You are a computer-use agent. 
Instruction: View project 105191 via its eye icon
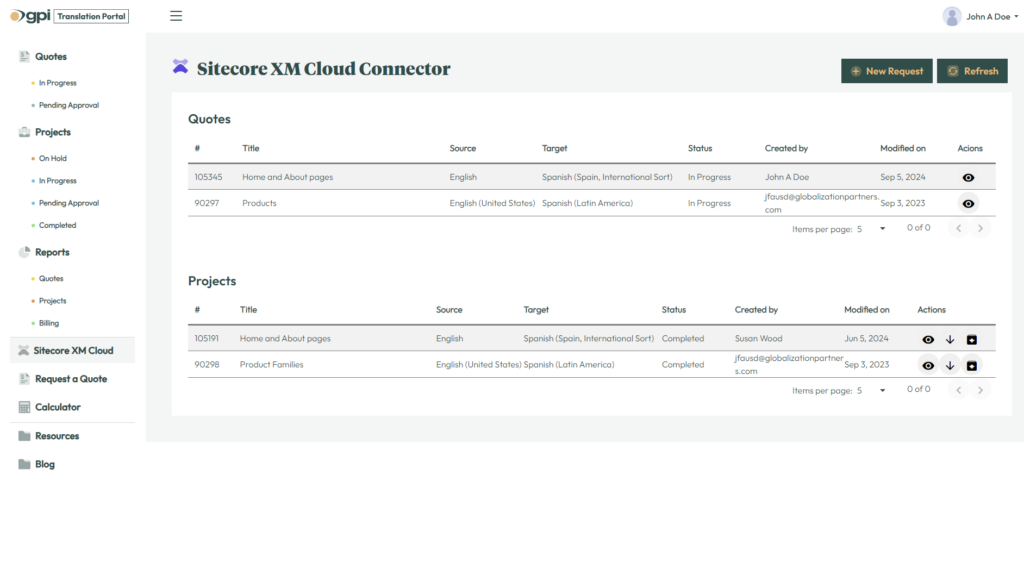[x=927, y=340]
